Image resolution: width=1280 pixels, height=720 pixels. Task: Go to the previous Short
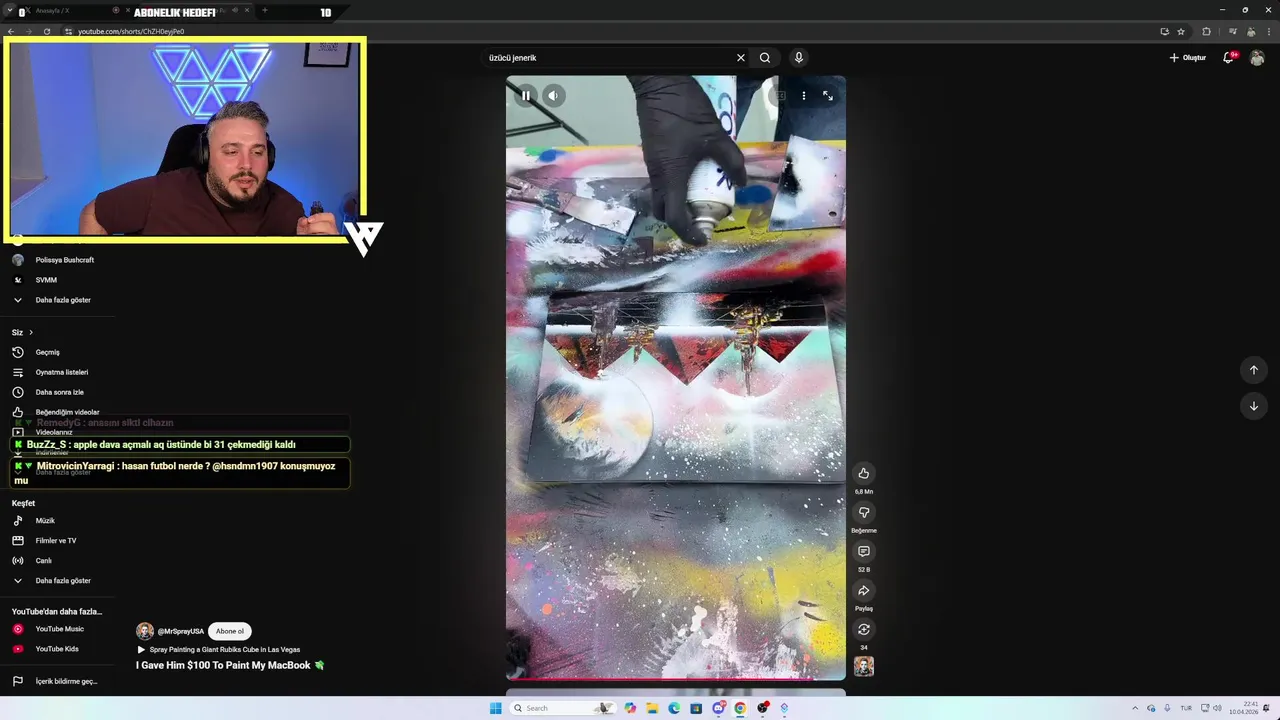pos(1253,370)
